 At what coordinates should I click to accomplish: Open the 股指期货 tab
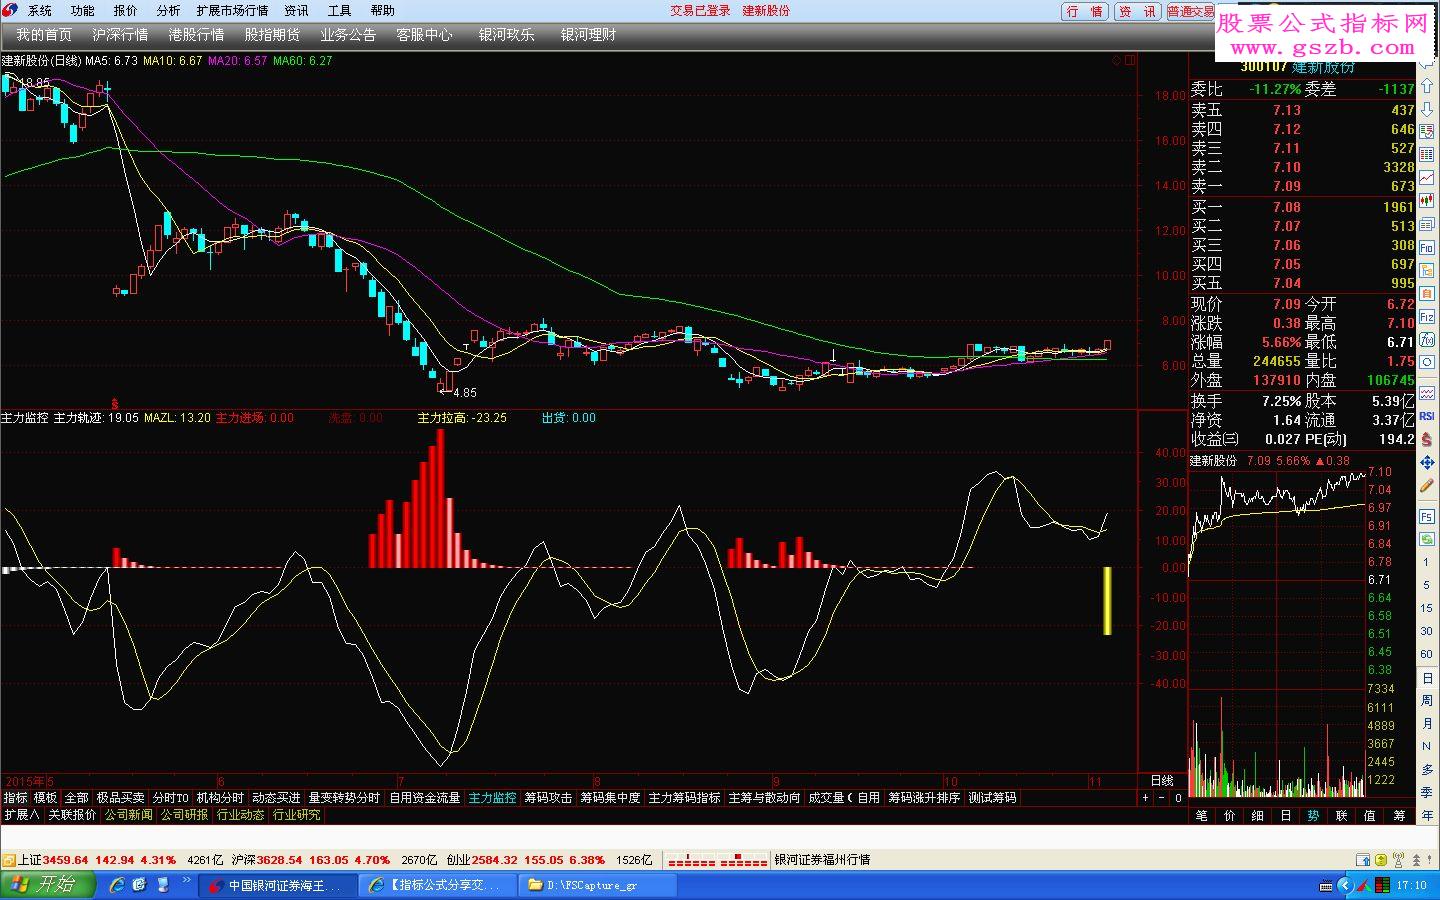click(272, 35)
